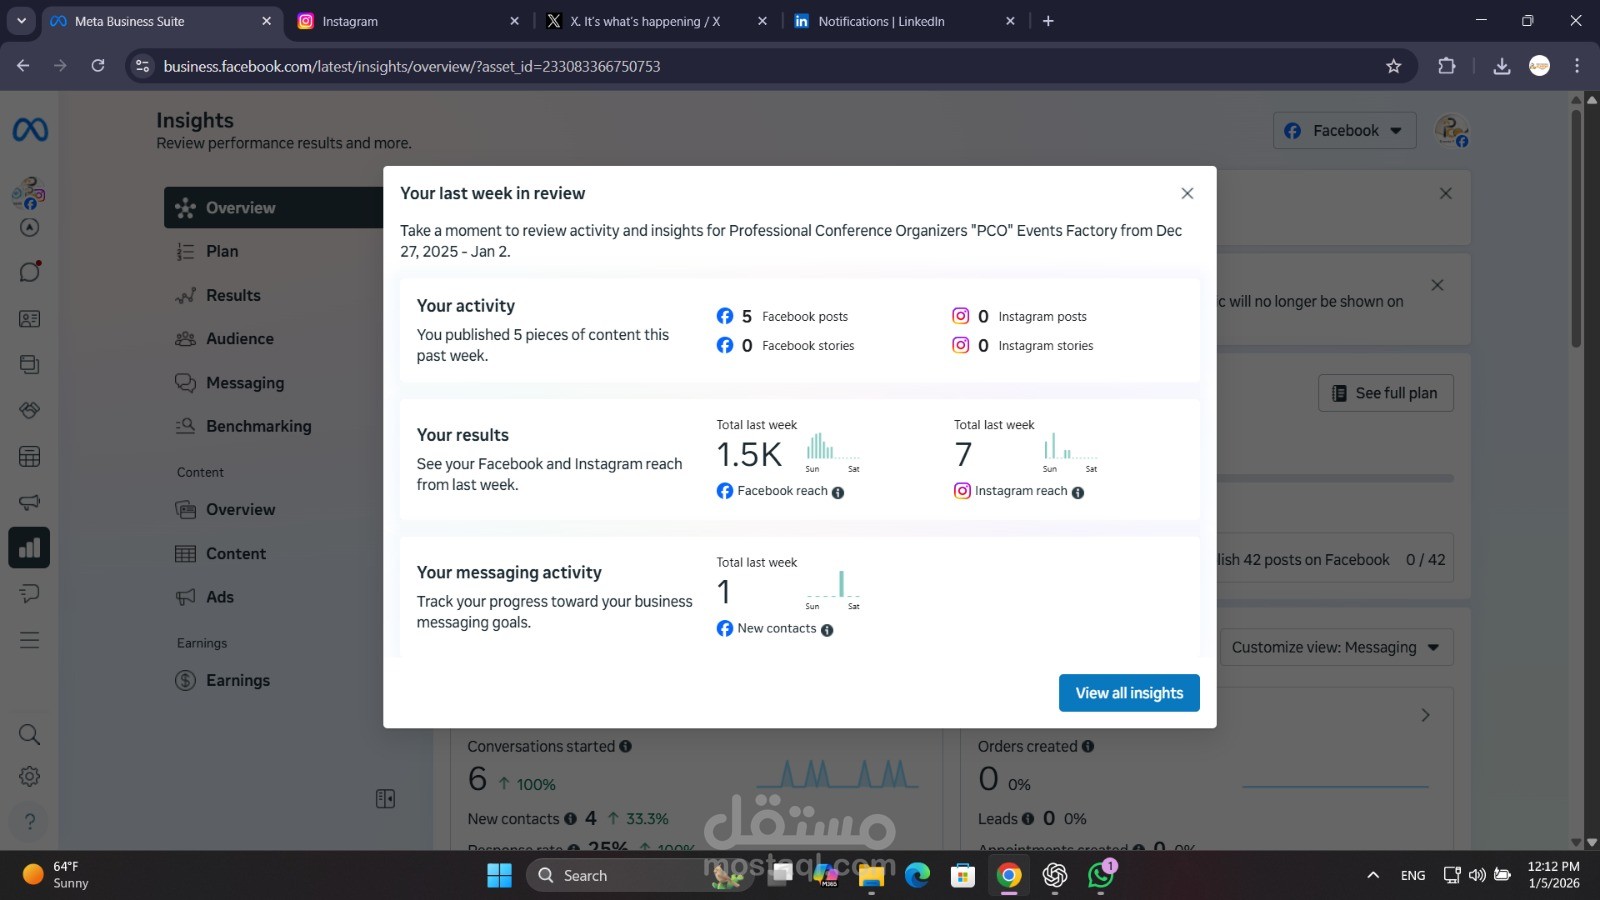This screenshot has width=1600, height=900.
Task: Expand the Customize view: Messaging dropdown
Action: point(1336,647)
